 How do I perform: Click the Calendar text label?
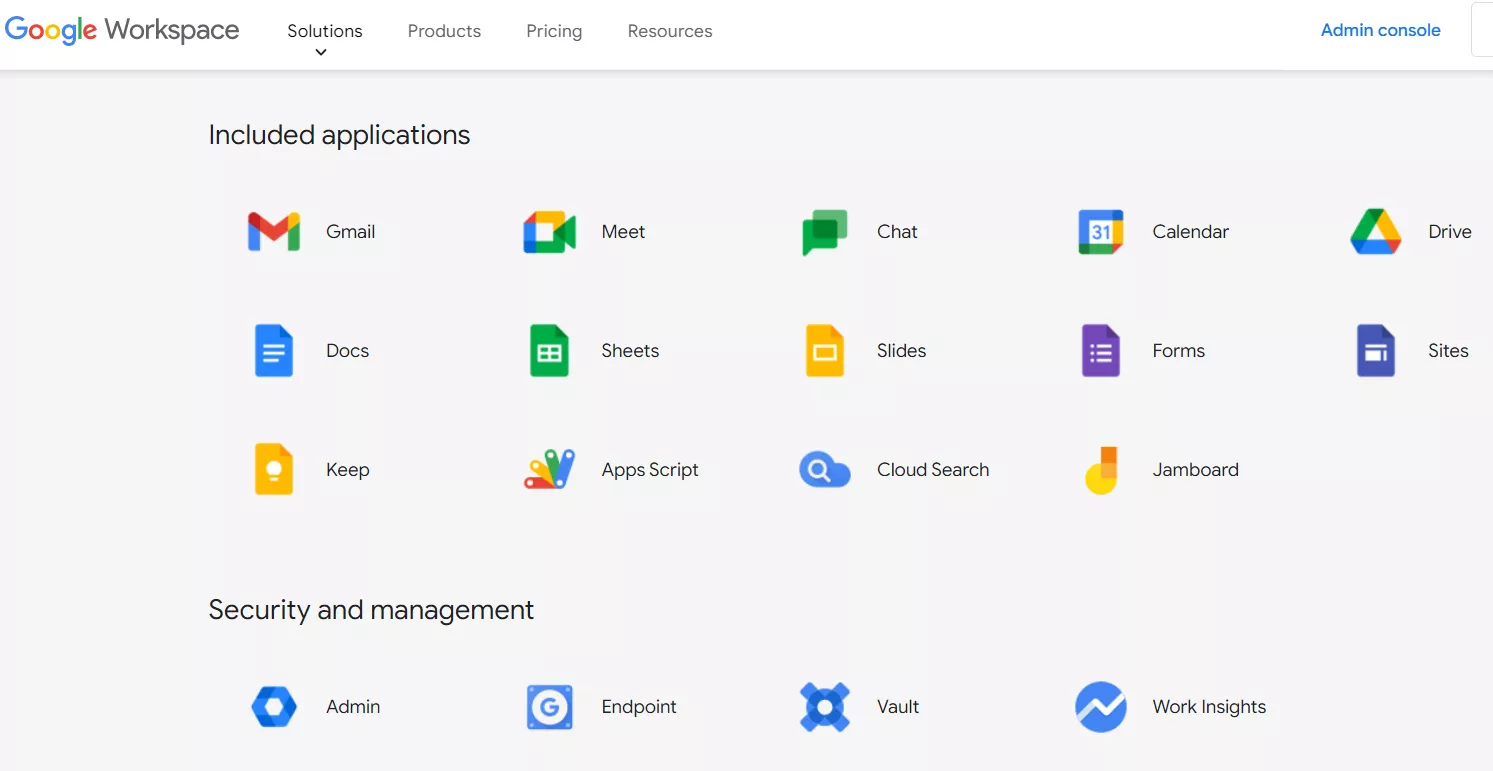point(1190,232)
